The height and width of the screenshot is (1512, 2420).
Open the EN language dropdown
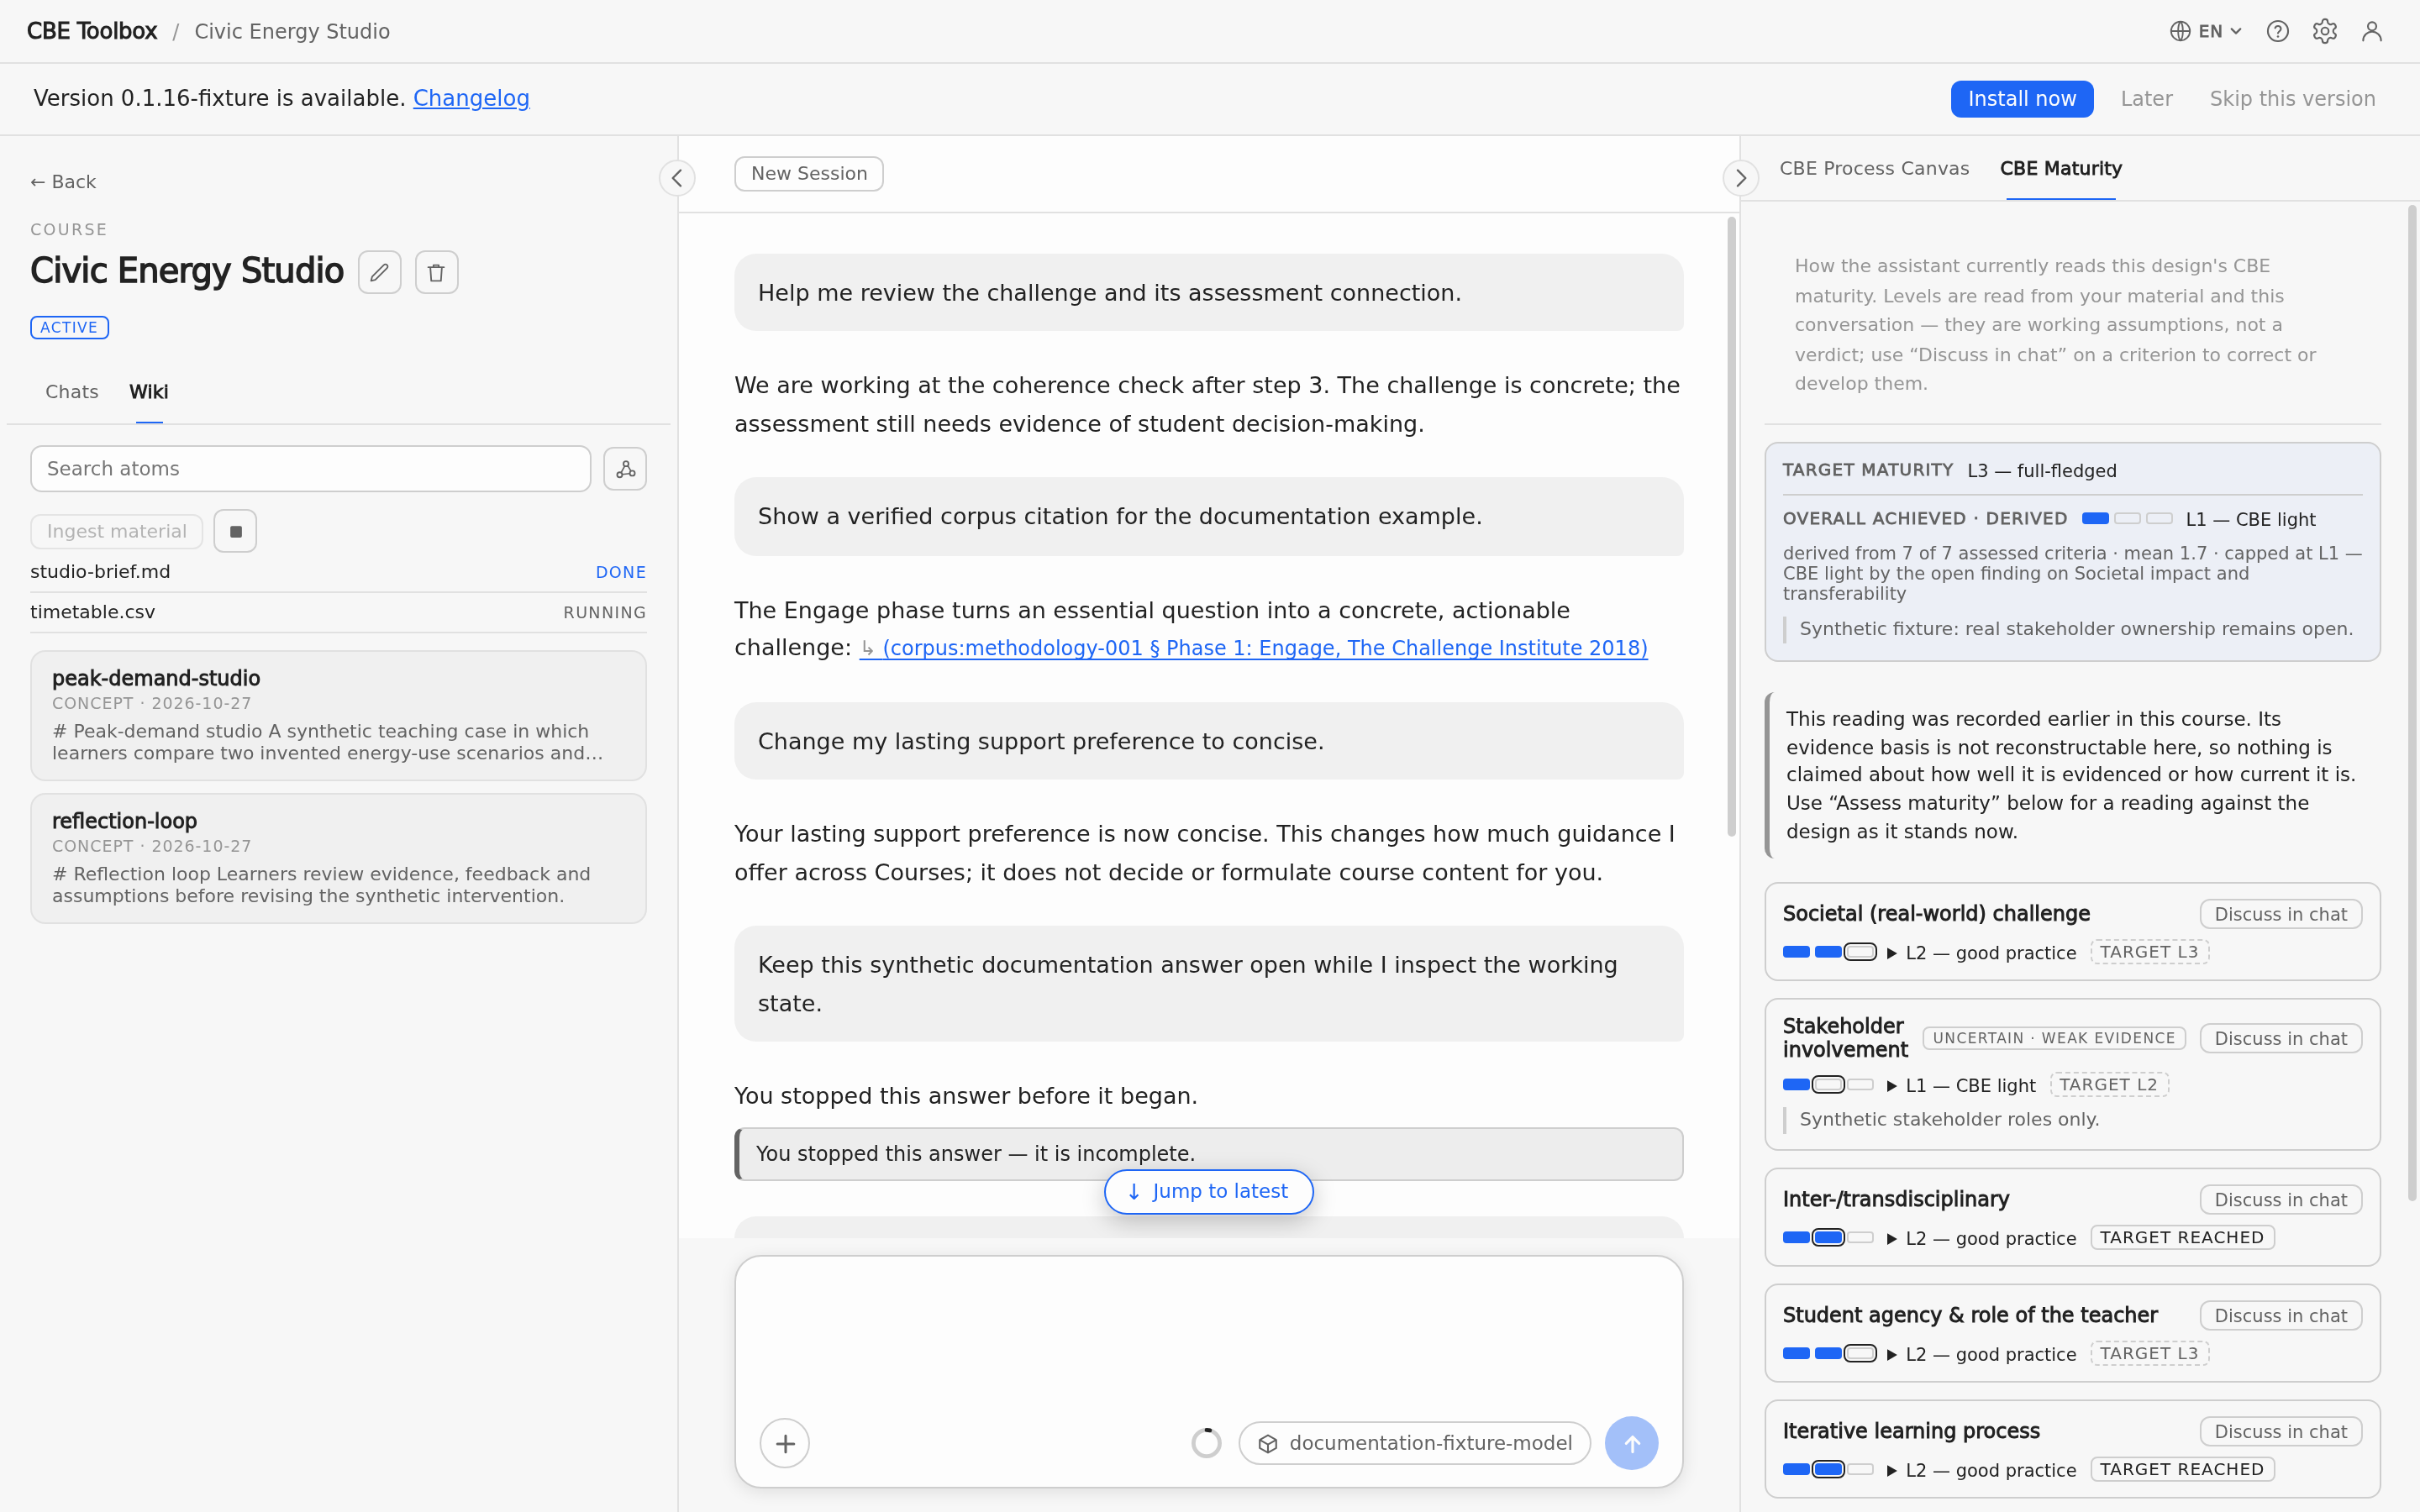pyautogui.click(x=2206, y=31)
